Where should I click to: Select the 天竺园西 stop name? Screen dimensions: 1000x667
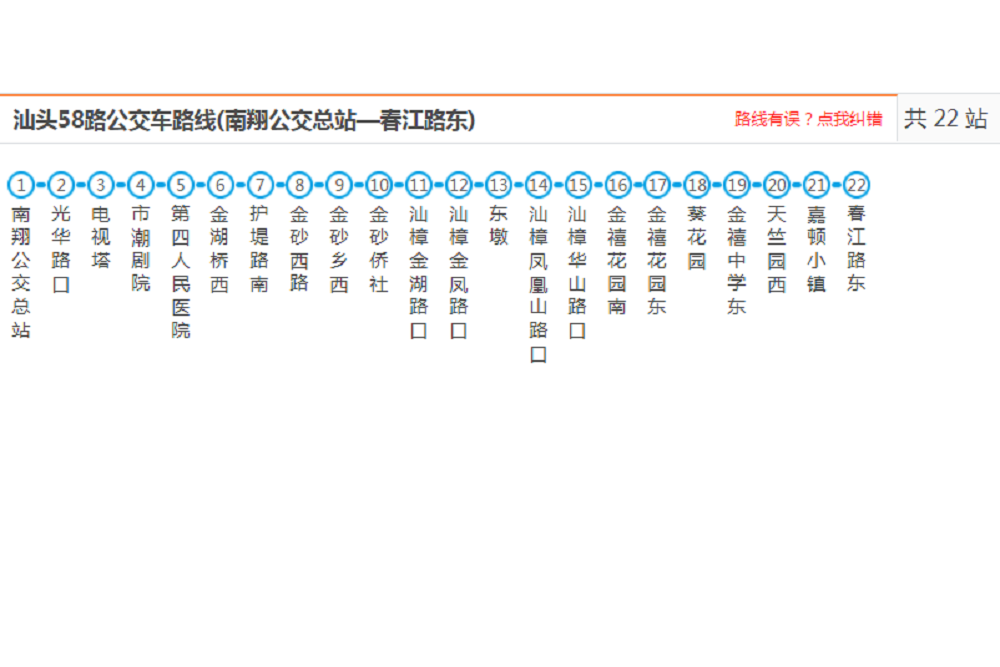776,249
